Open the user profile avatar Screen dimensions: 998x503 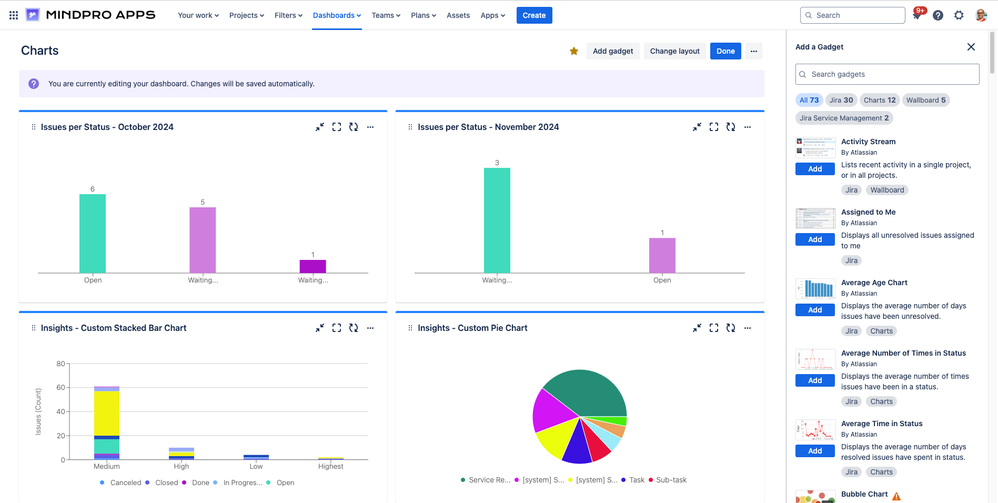pyautogui.click(x=981, y=15)
